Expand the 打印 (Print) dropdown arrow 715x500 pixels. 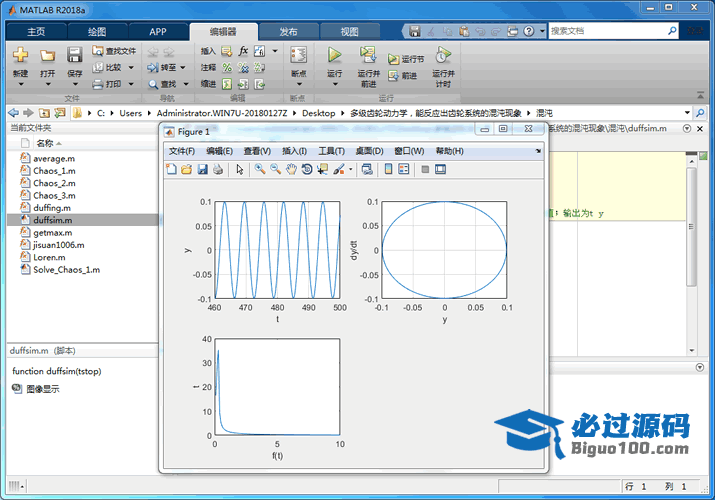click(x=131, y=84)
